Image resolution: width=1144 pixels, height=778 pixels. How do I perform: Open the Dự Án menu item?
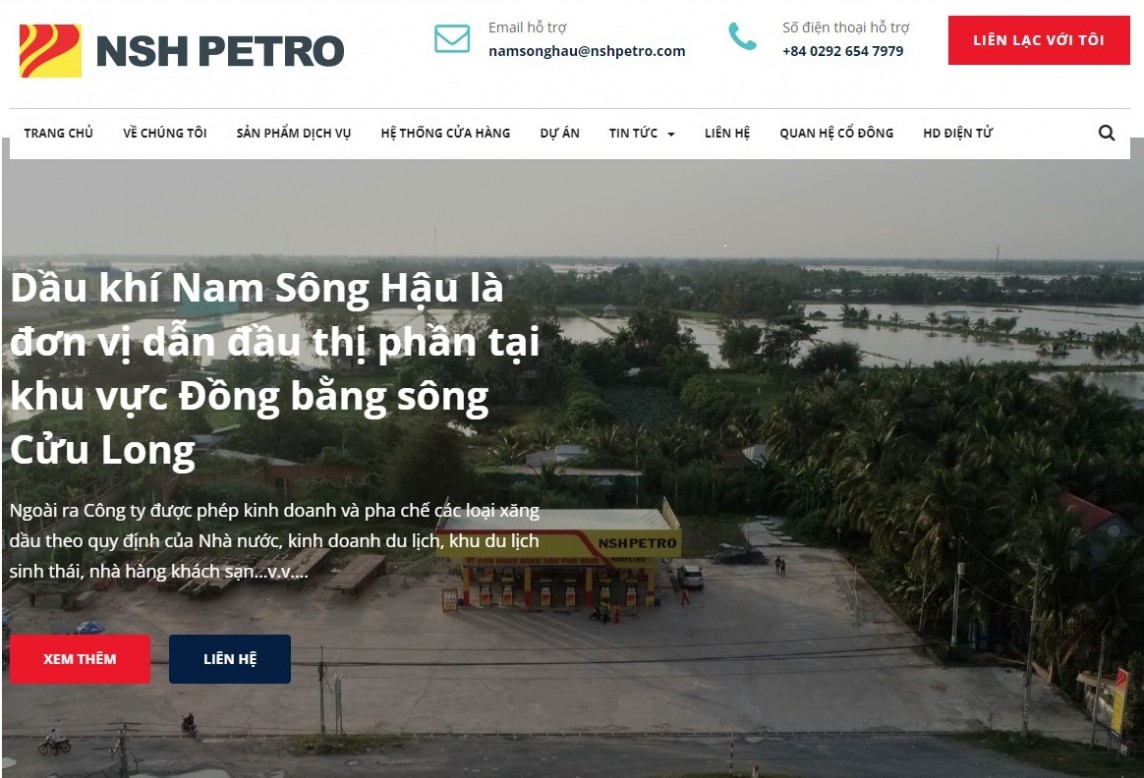[560, 133]
